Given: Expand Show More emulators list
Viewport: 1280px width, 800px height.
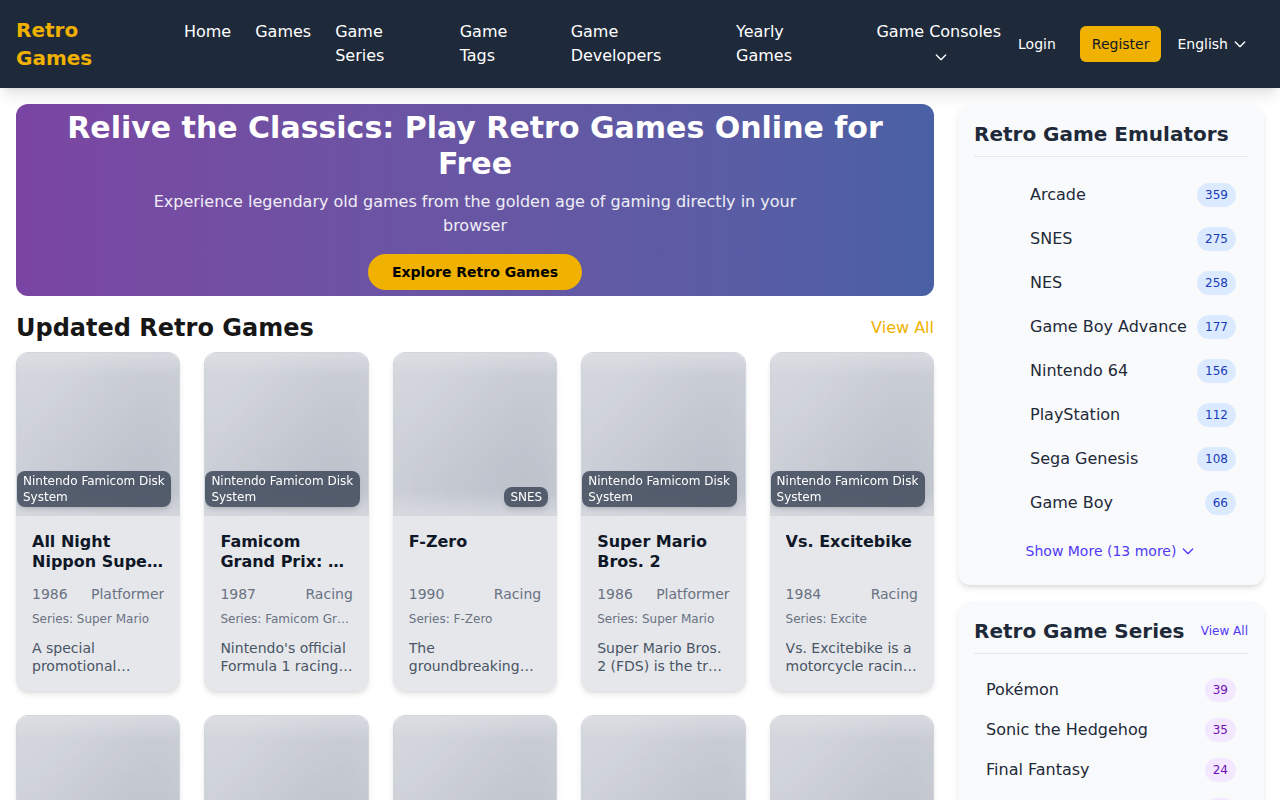Looking at the screenshot, I should coord(1109,551).
